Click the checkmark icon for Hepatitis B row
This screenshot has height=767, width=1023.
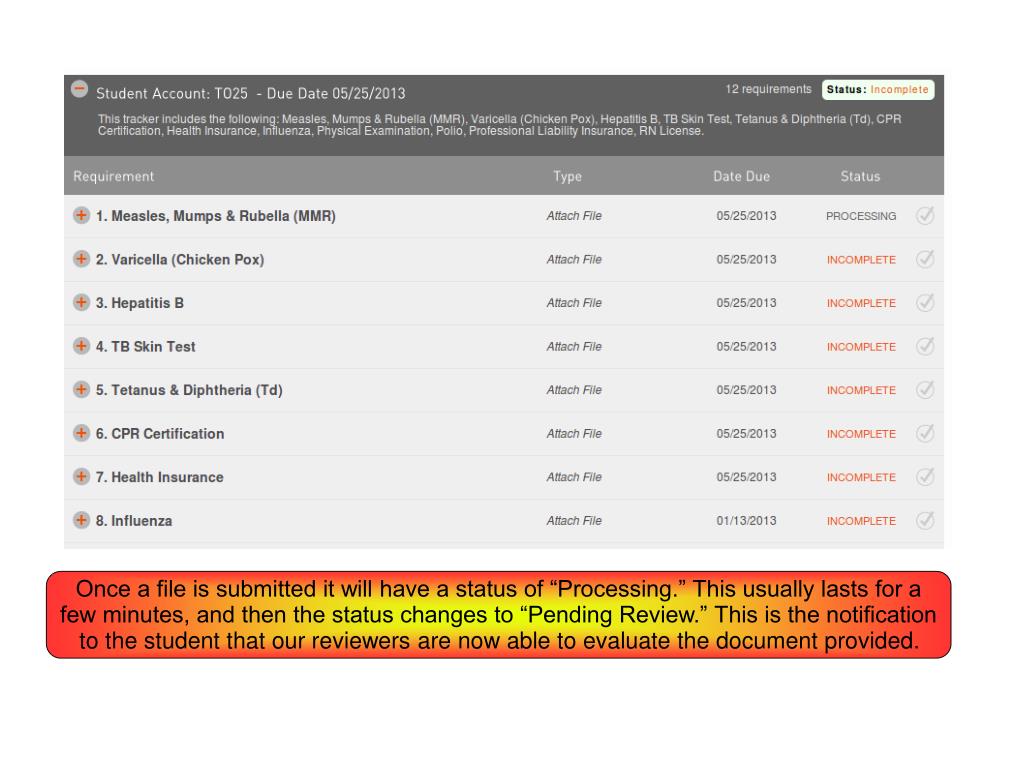click(925, 303)
